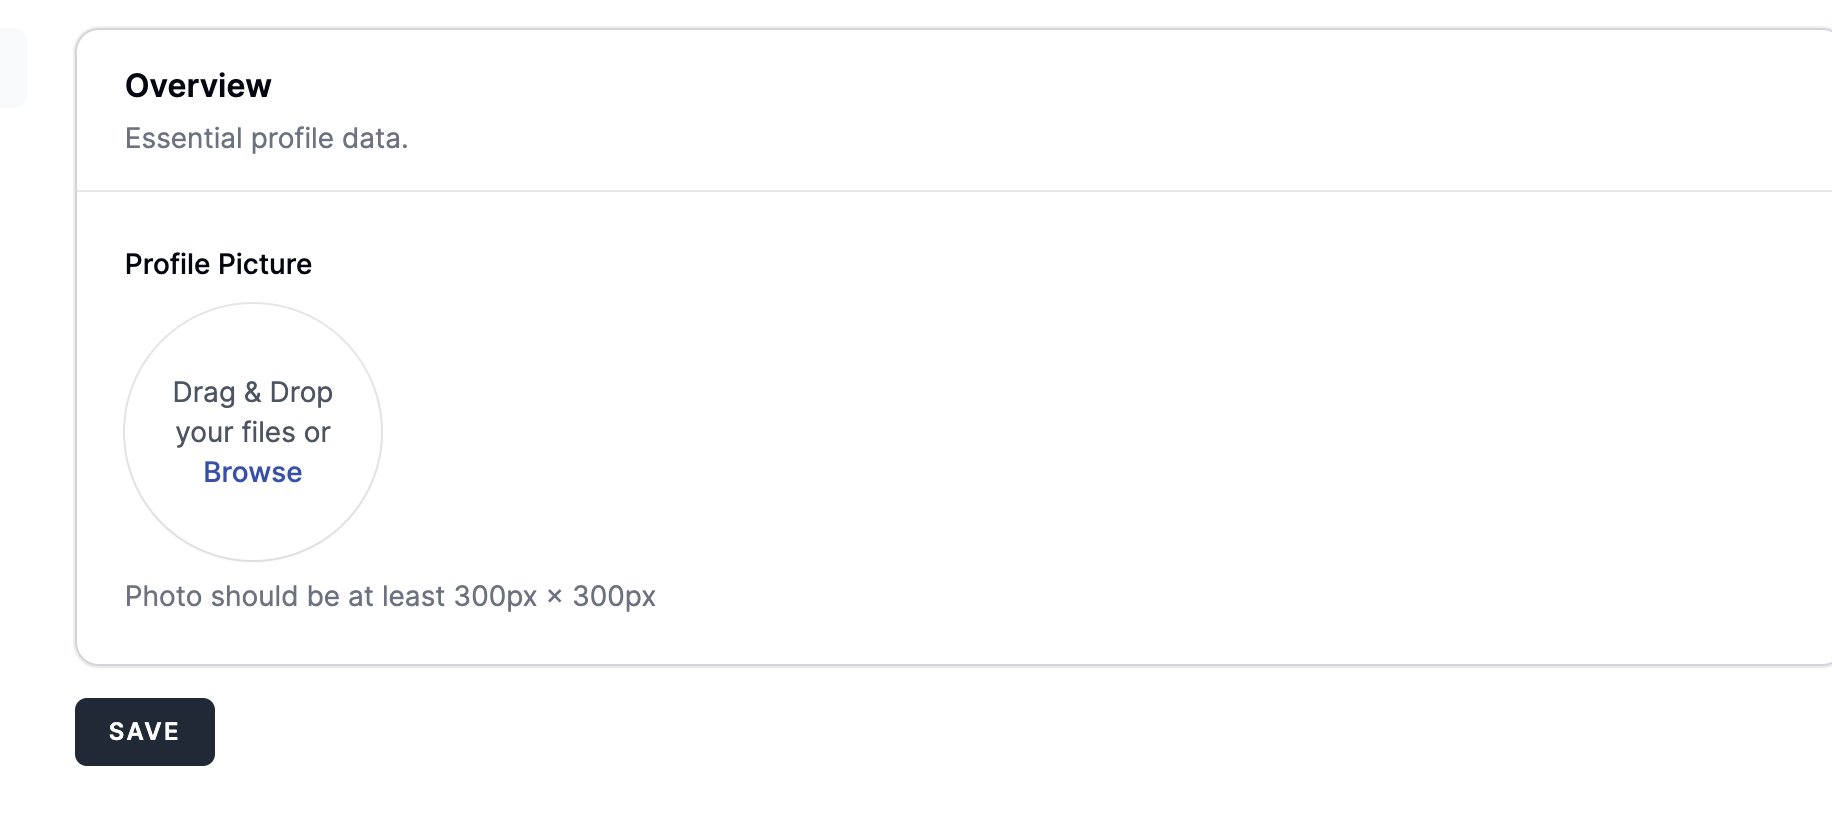The image size is (1832, 814).
Task: Click the word "Picture" in the field label
Action: pyautogui.click(x=265, y=264)
